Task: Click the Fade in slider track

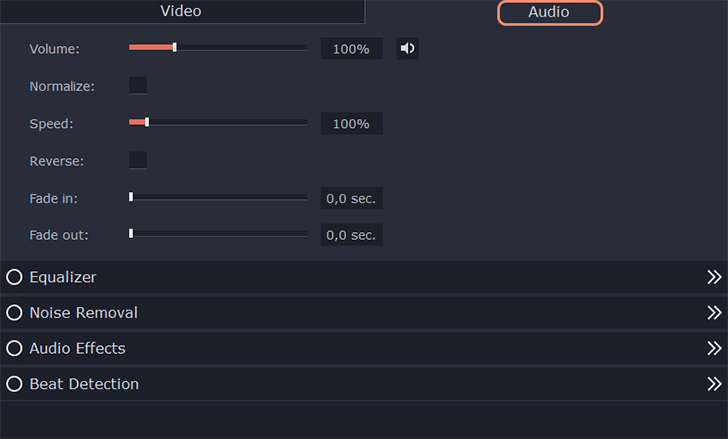Action: tap(218, 197)
